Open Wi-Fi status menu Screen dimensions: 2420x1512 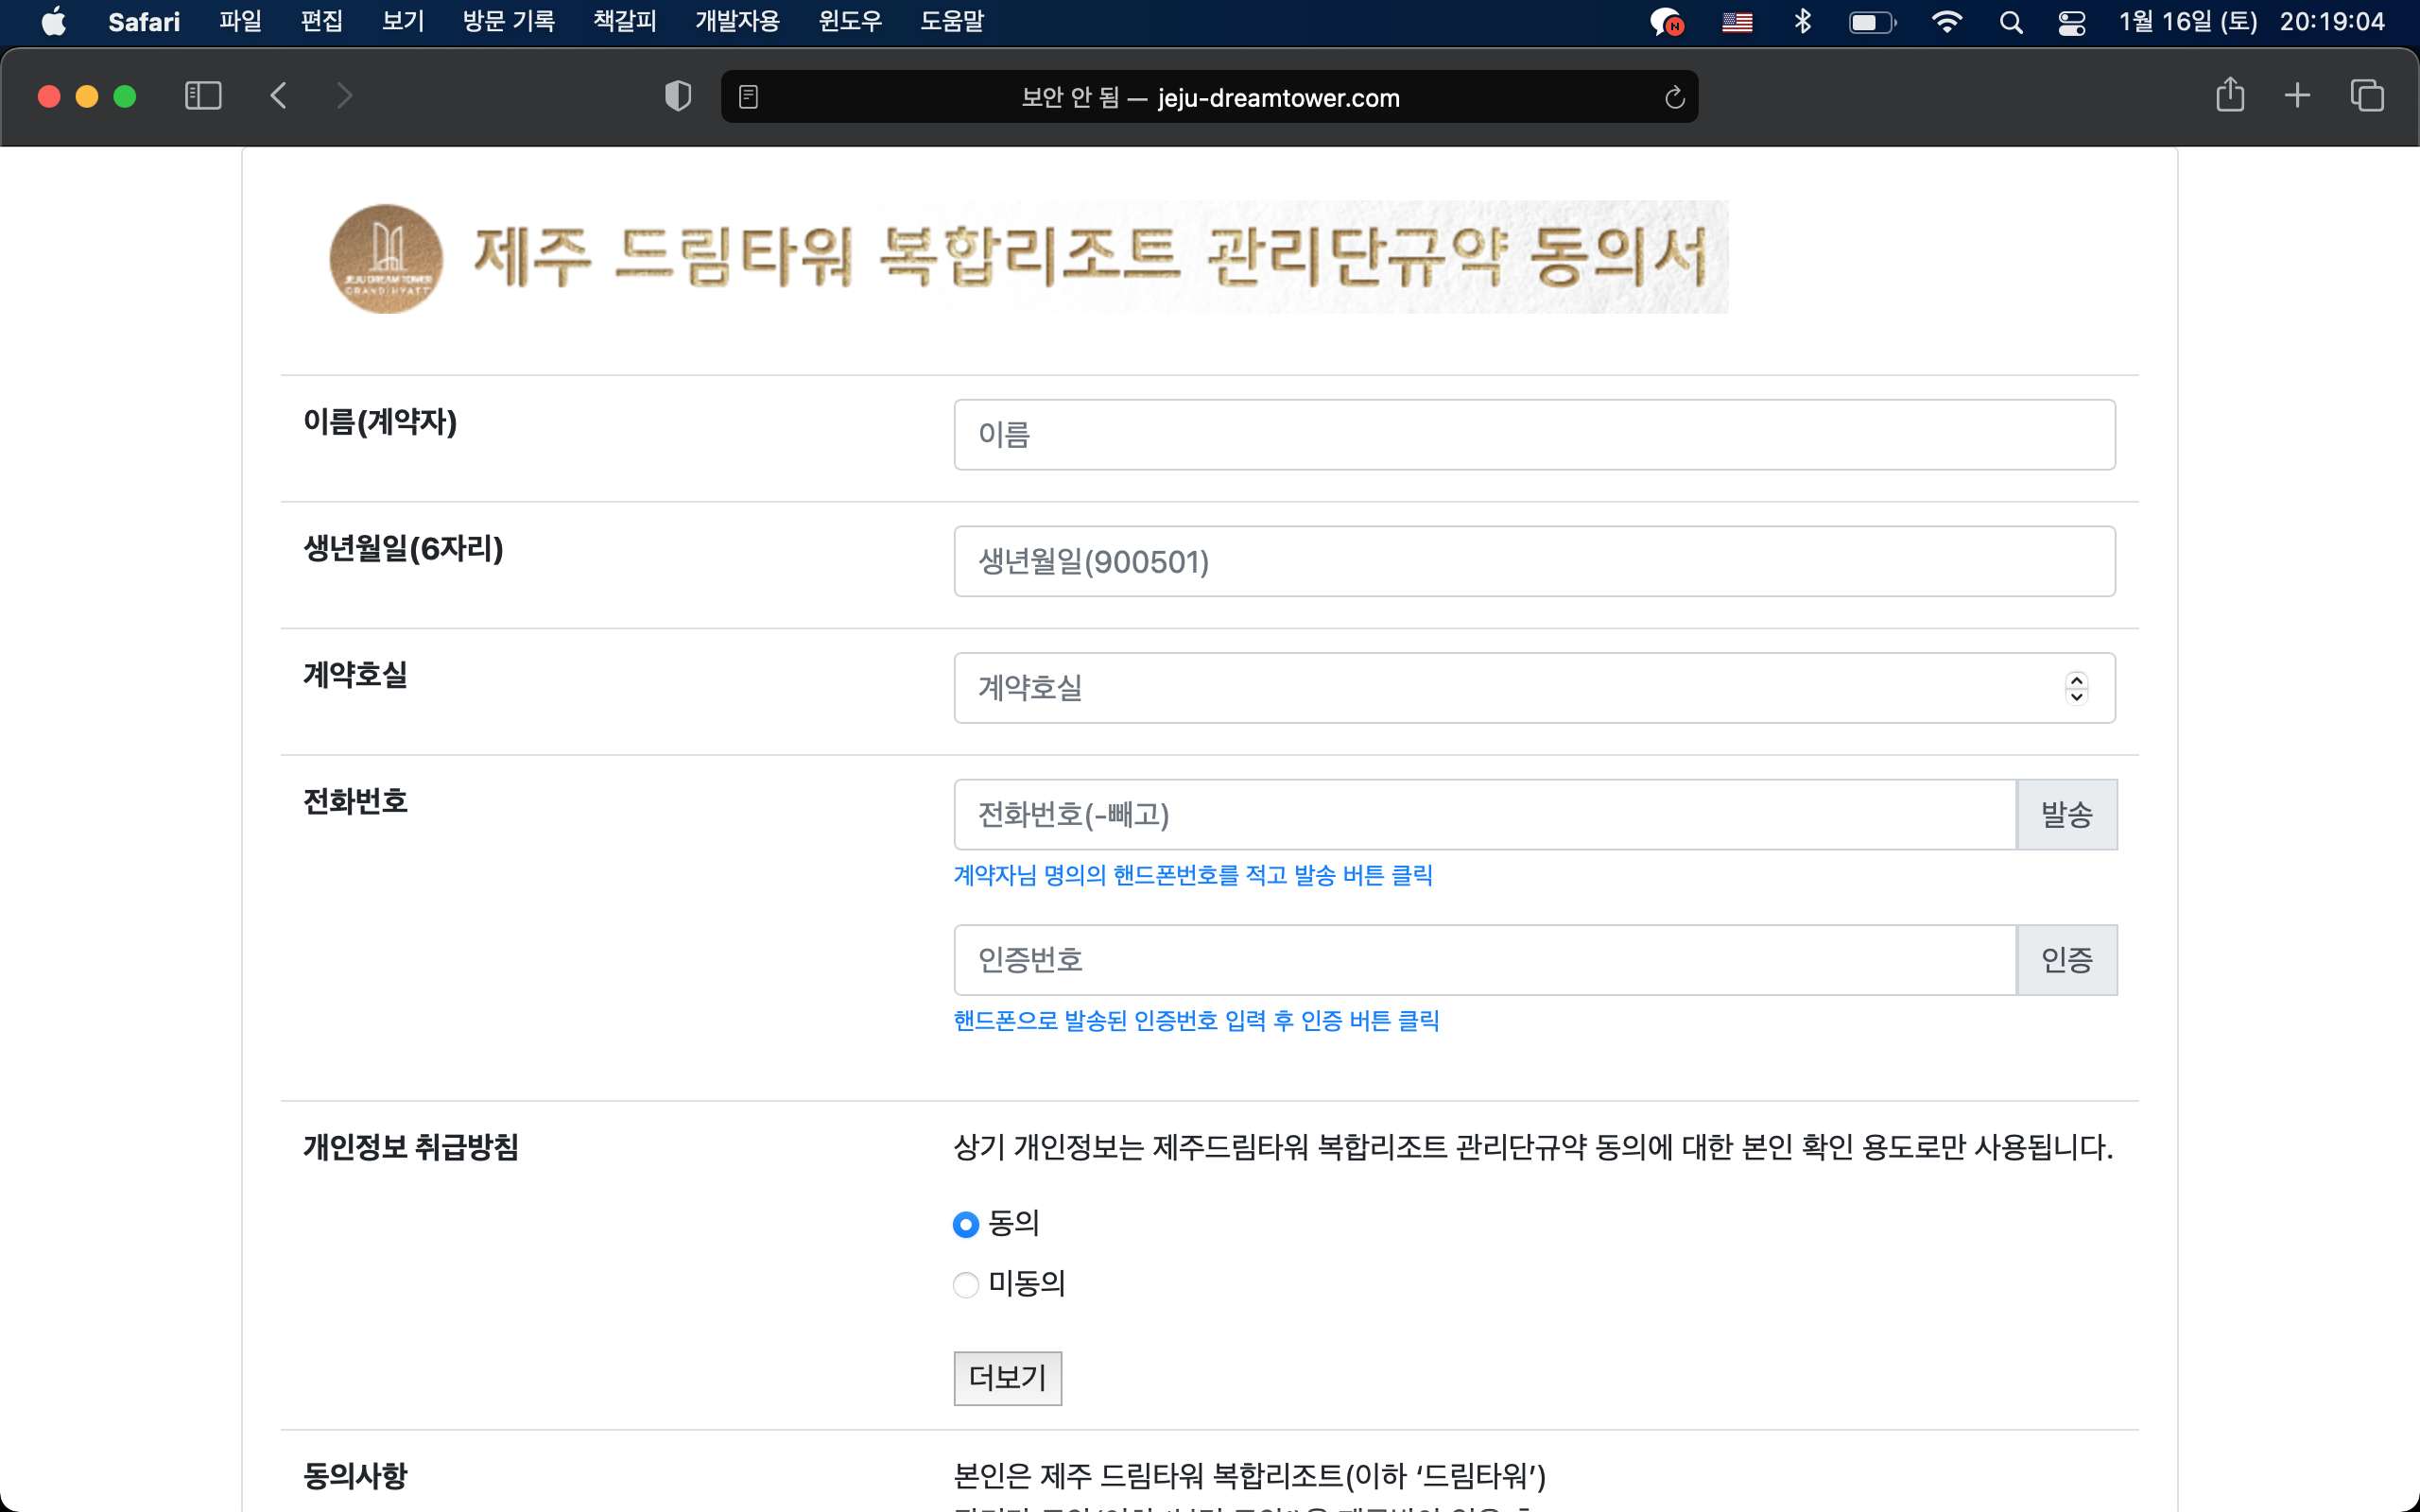pyautogui.click(x=1946, y=22)
